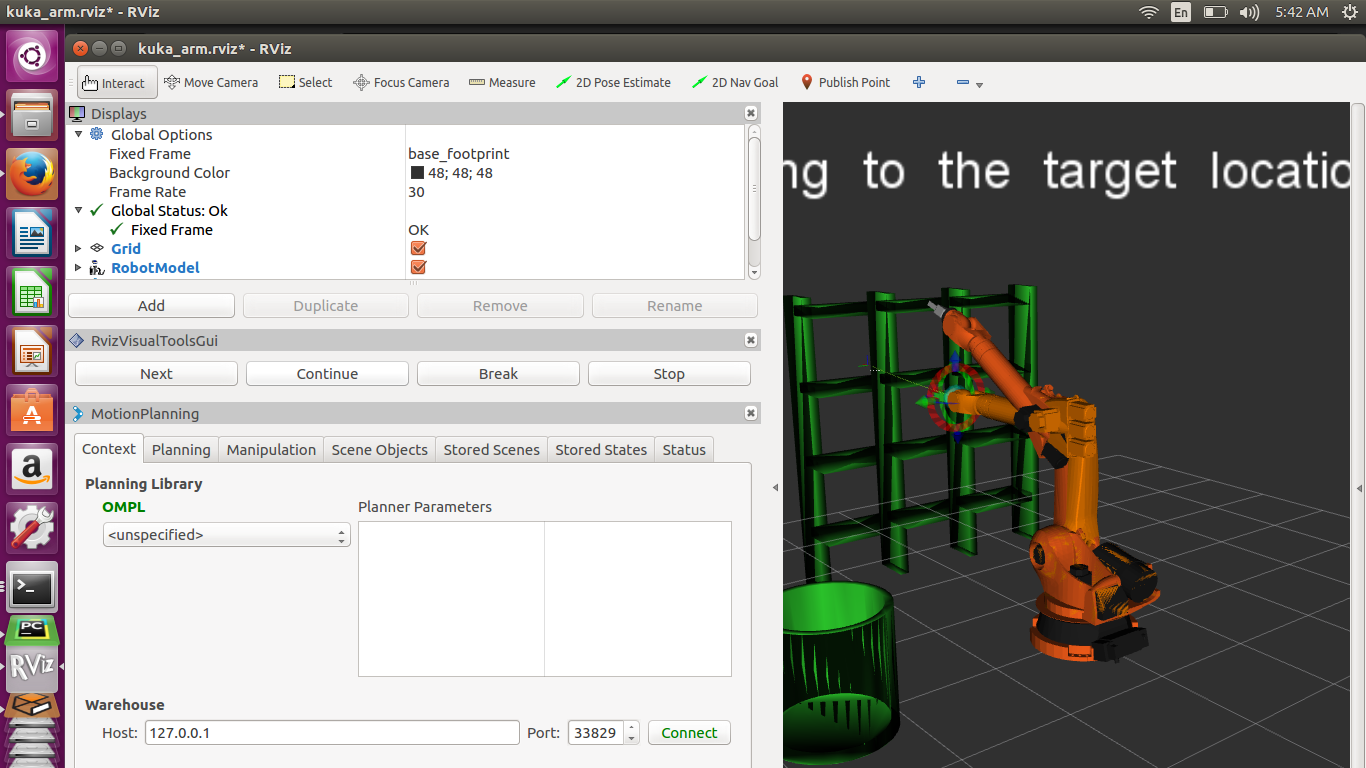1366x768 pixels.
Task: Click the minus remove-tool icon in toolbar
Action: [962, 83]
